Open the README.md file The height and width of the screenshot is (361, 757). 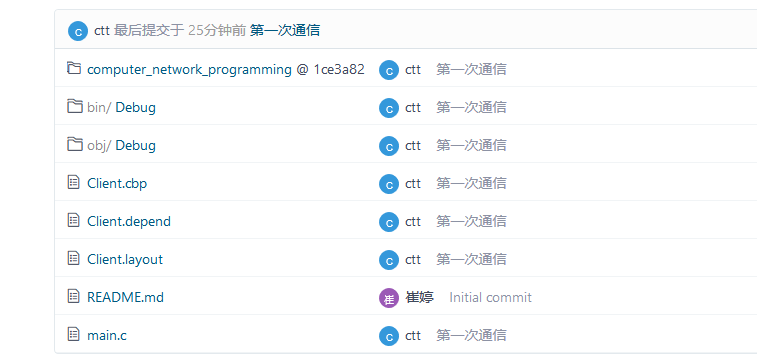(x=125, y=298)
